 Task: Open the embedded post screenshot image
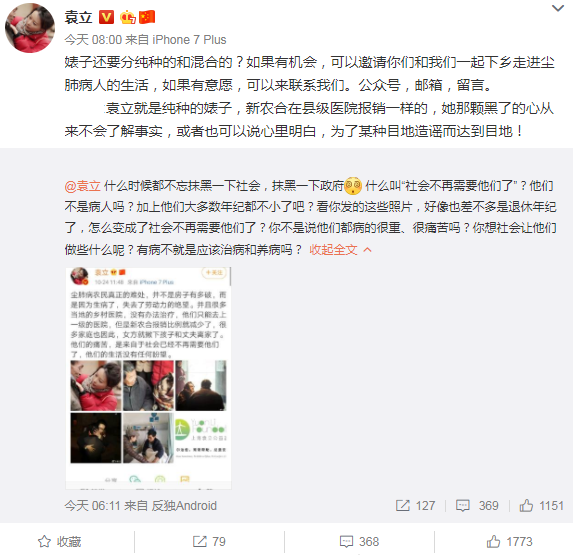point(148,378)
